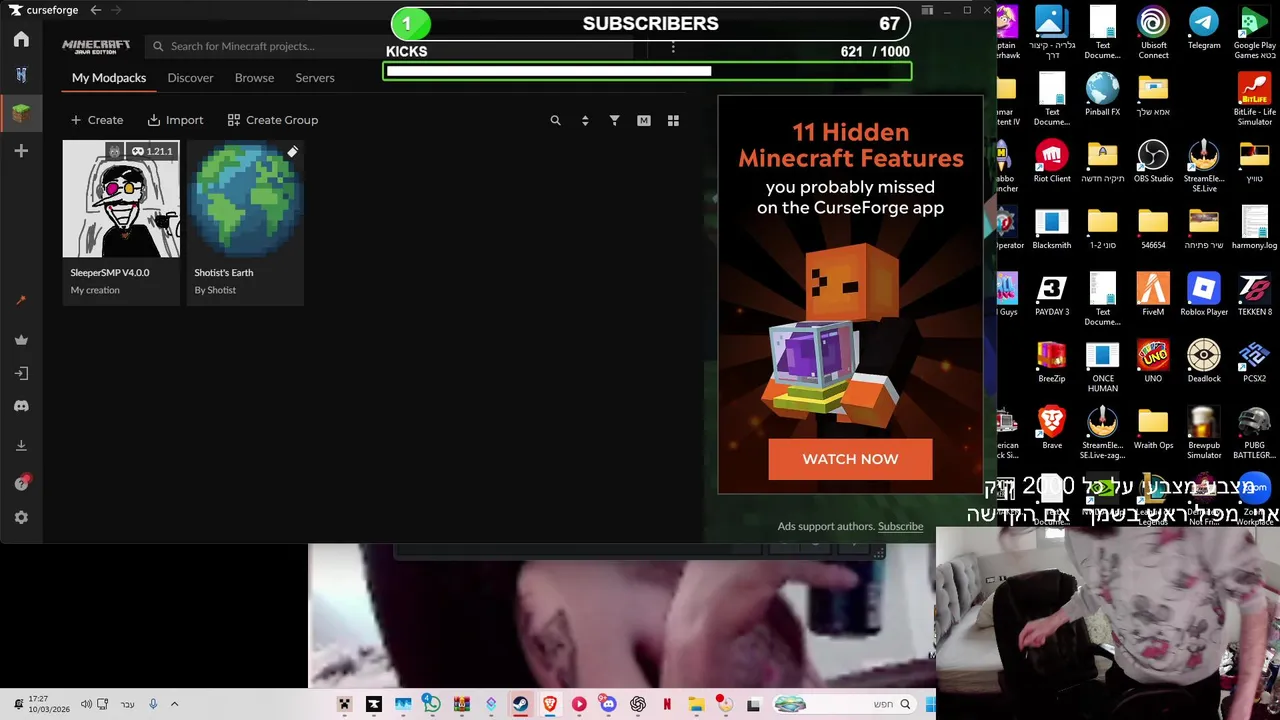Click the sign-in door arrow icon
This screenshot has height=720, width=1280.
[21, 373]
